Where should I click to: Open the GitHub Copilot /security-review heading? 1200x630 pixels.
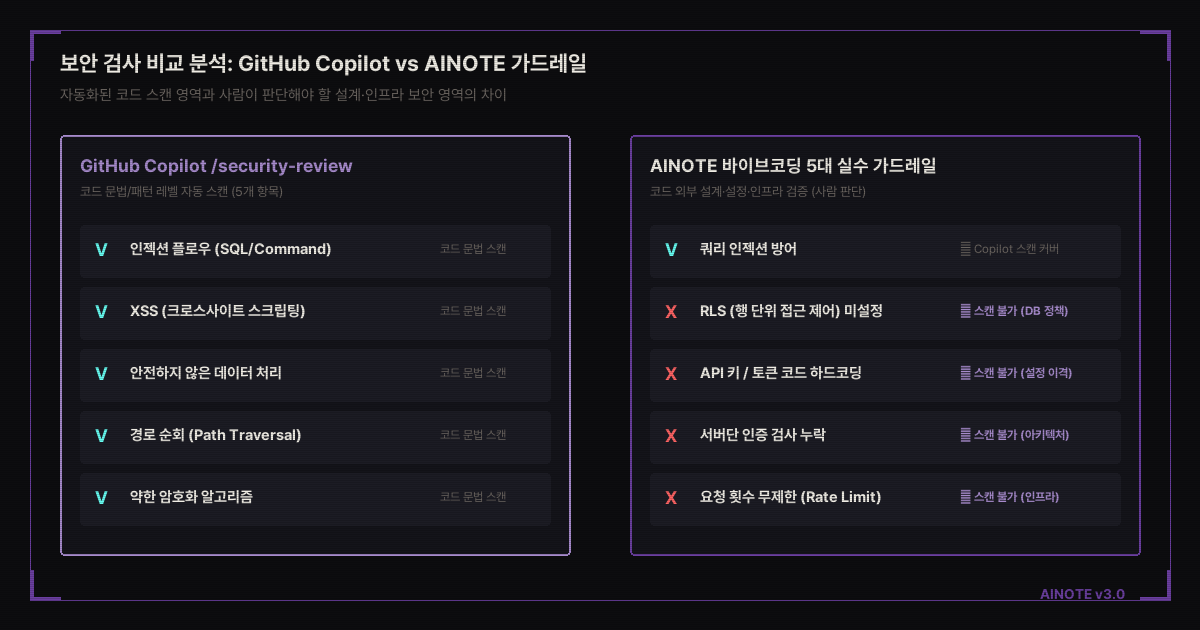coord(216,166)
